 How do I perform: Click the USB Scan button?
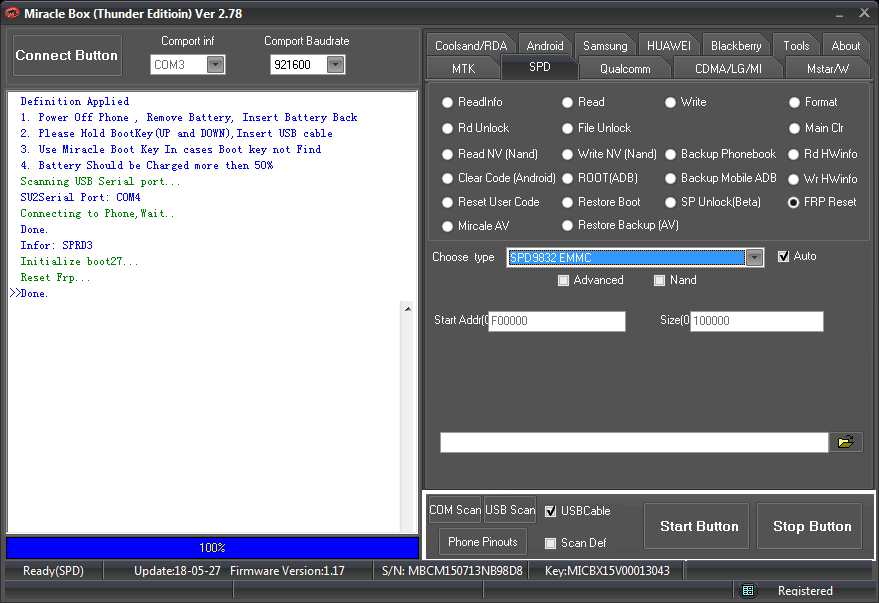[x=510, y=510]
